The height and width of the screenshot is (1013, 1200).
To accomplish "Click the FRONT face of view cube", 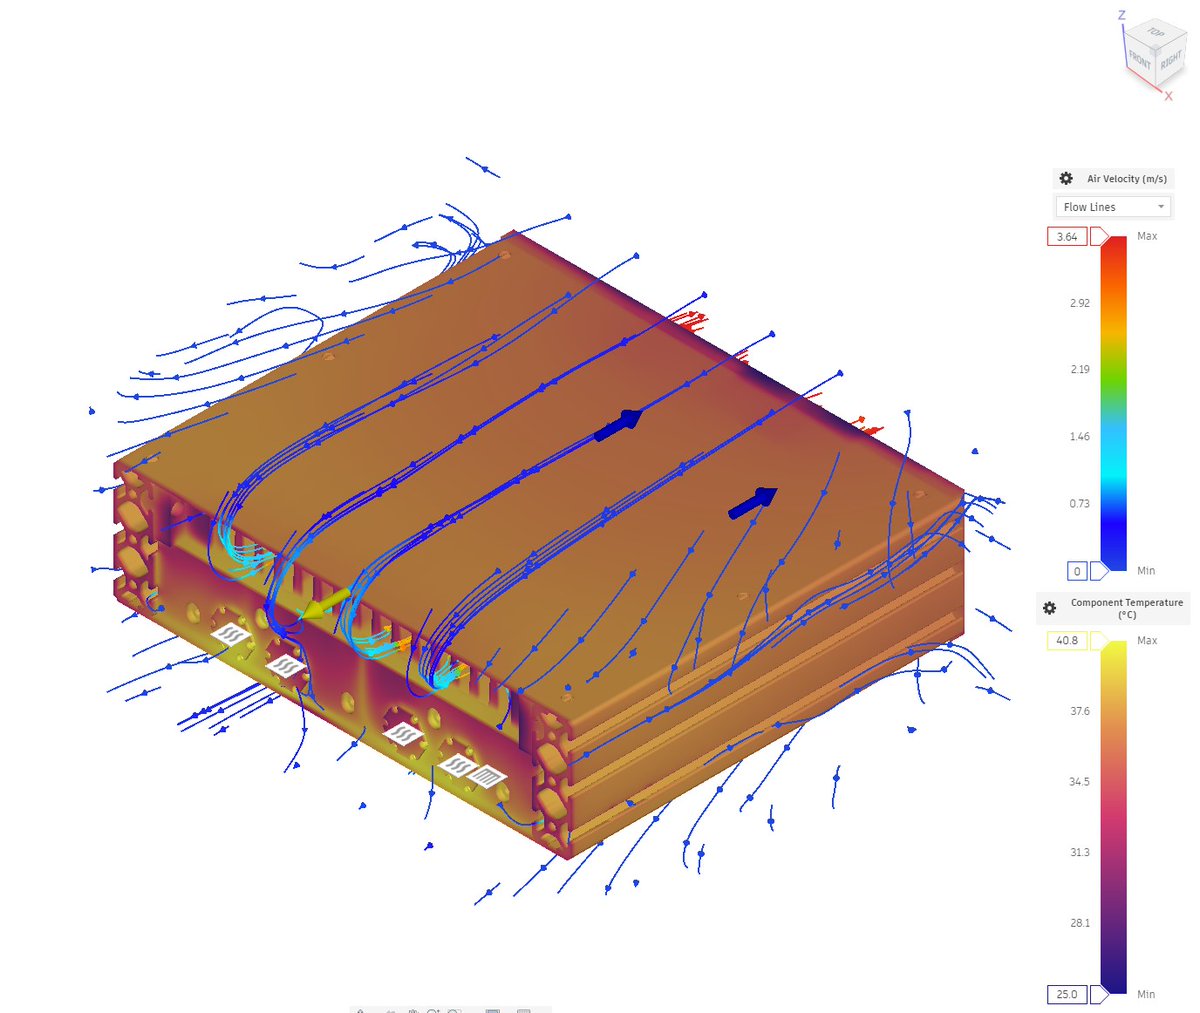I will (x=1139, y=59).
